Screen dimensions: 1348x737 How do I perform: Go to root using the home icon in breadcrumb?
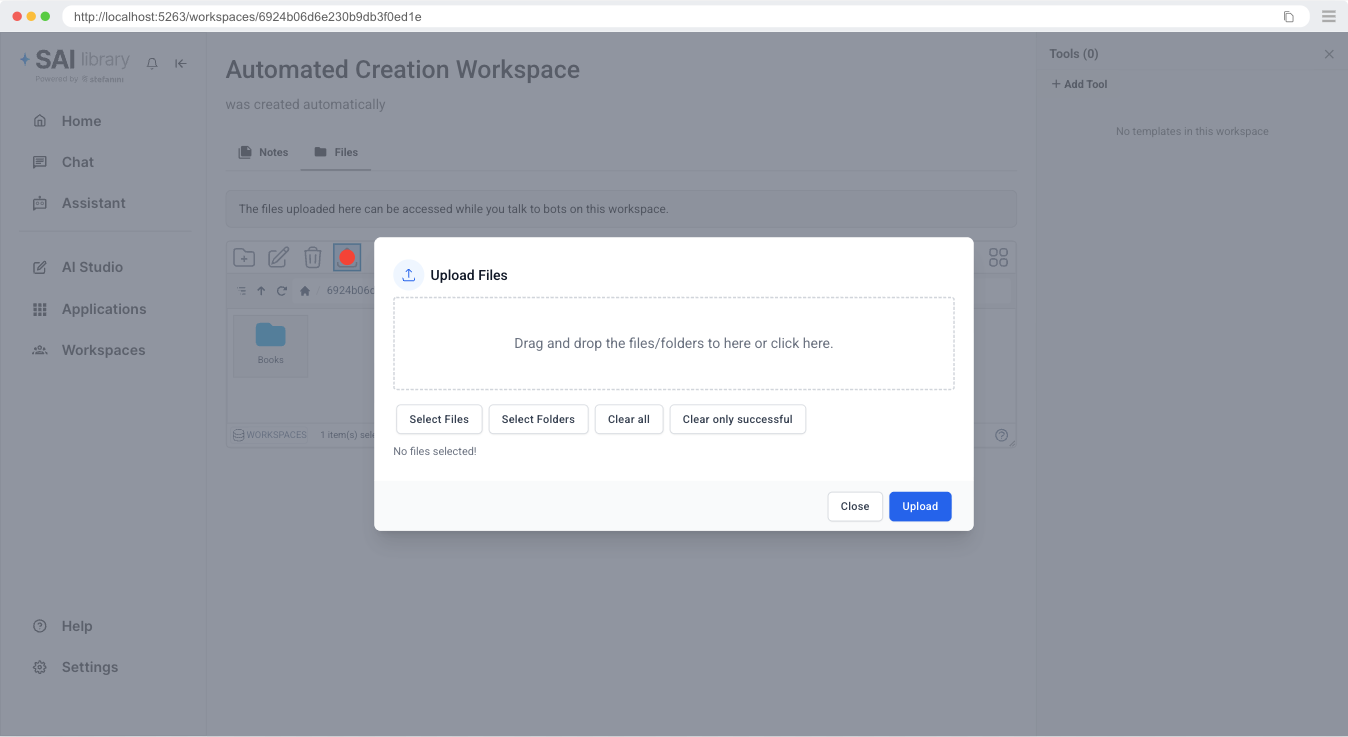coord(305,290)
